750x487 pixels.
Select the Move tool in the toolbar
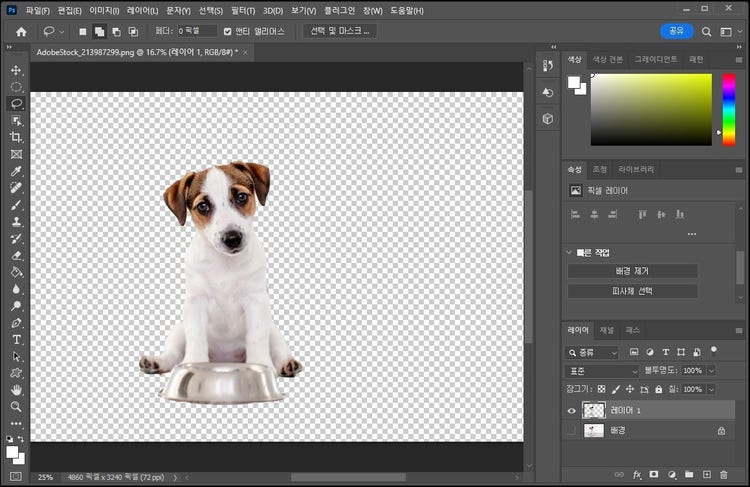point(16,70)
